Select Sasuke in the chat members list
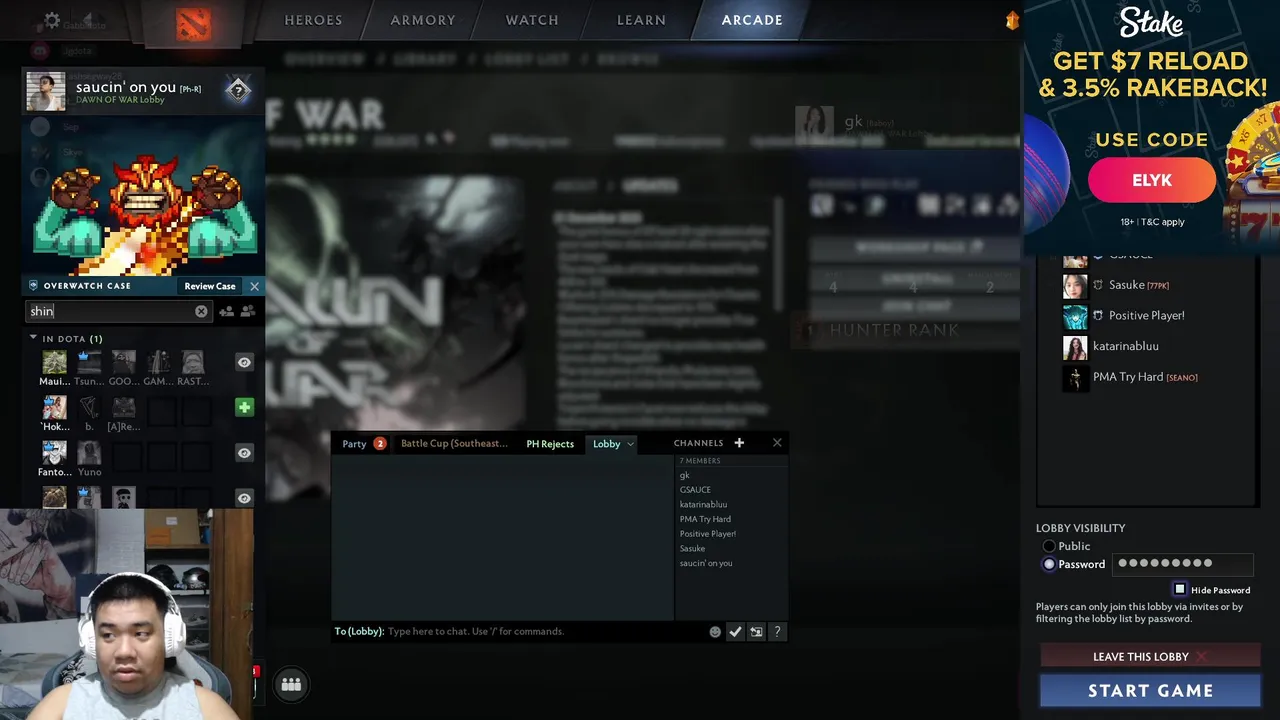The height and width of the screenshot is (720, 1280). point(692,548)
